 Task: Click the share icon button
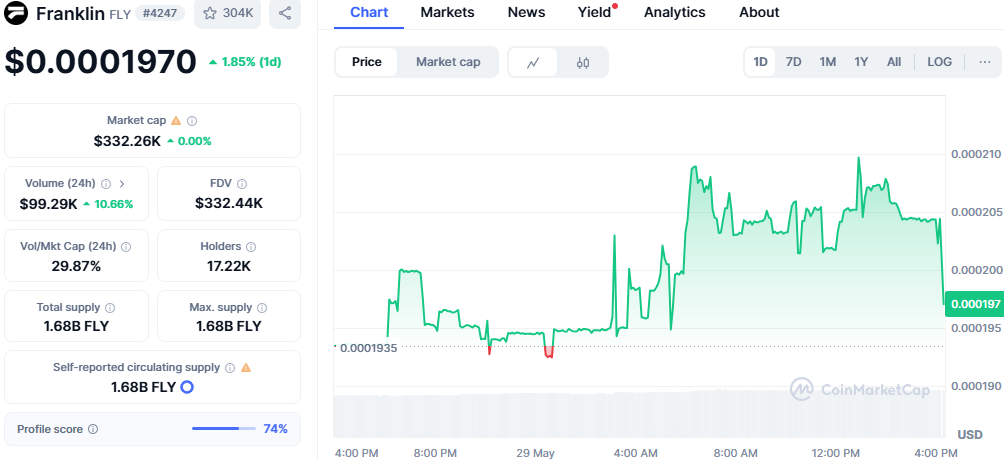coord(286,14)
